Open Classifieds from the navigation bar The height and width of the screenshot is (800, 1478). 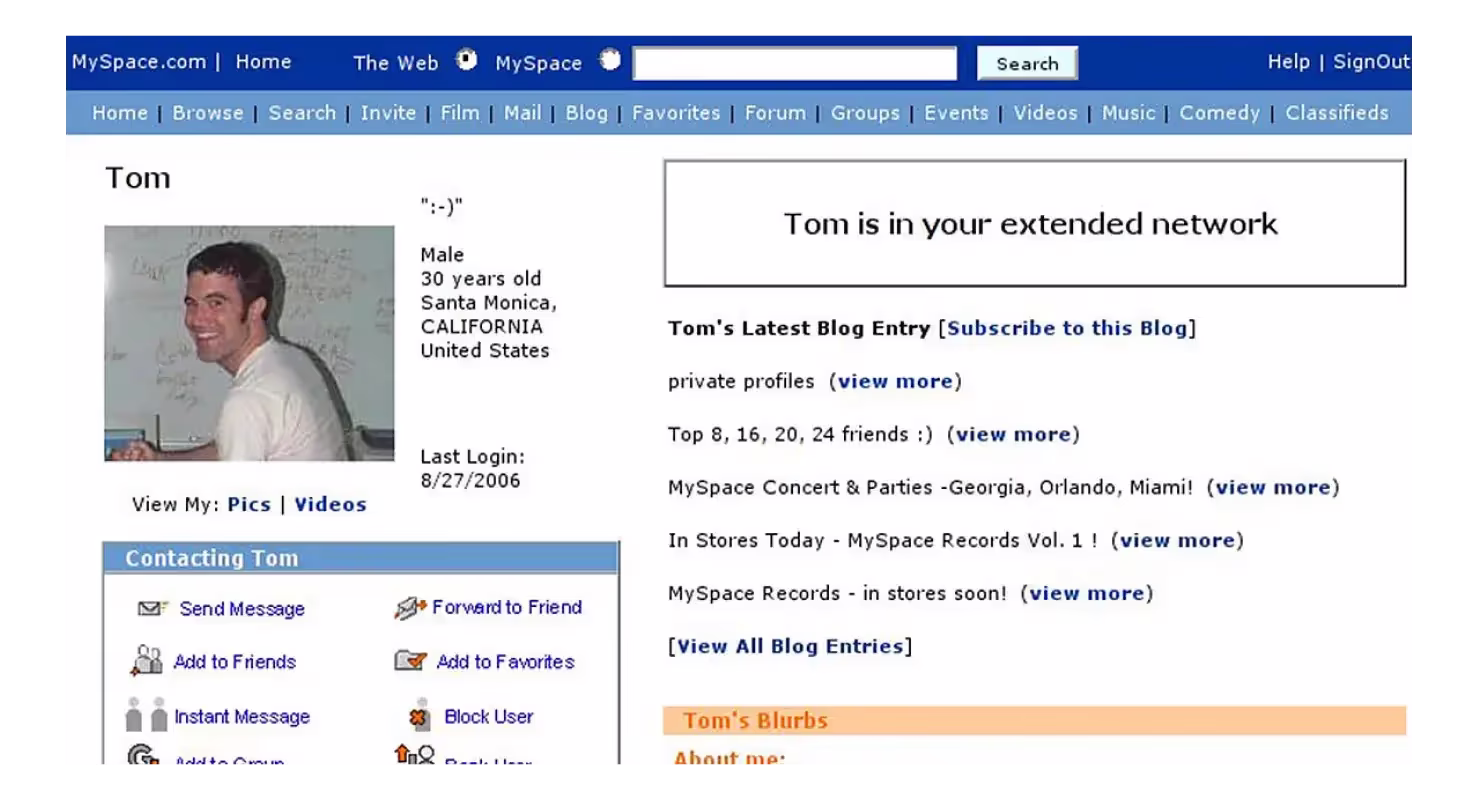tap(1336, 113)
